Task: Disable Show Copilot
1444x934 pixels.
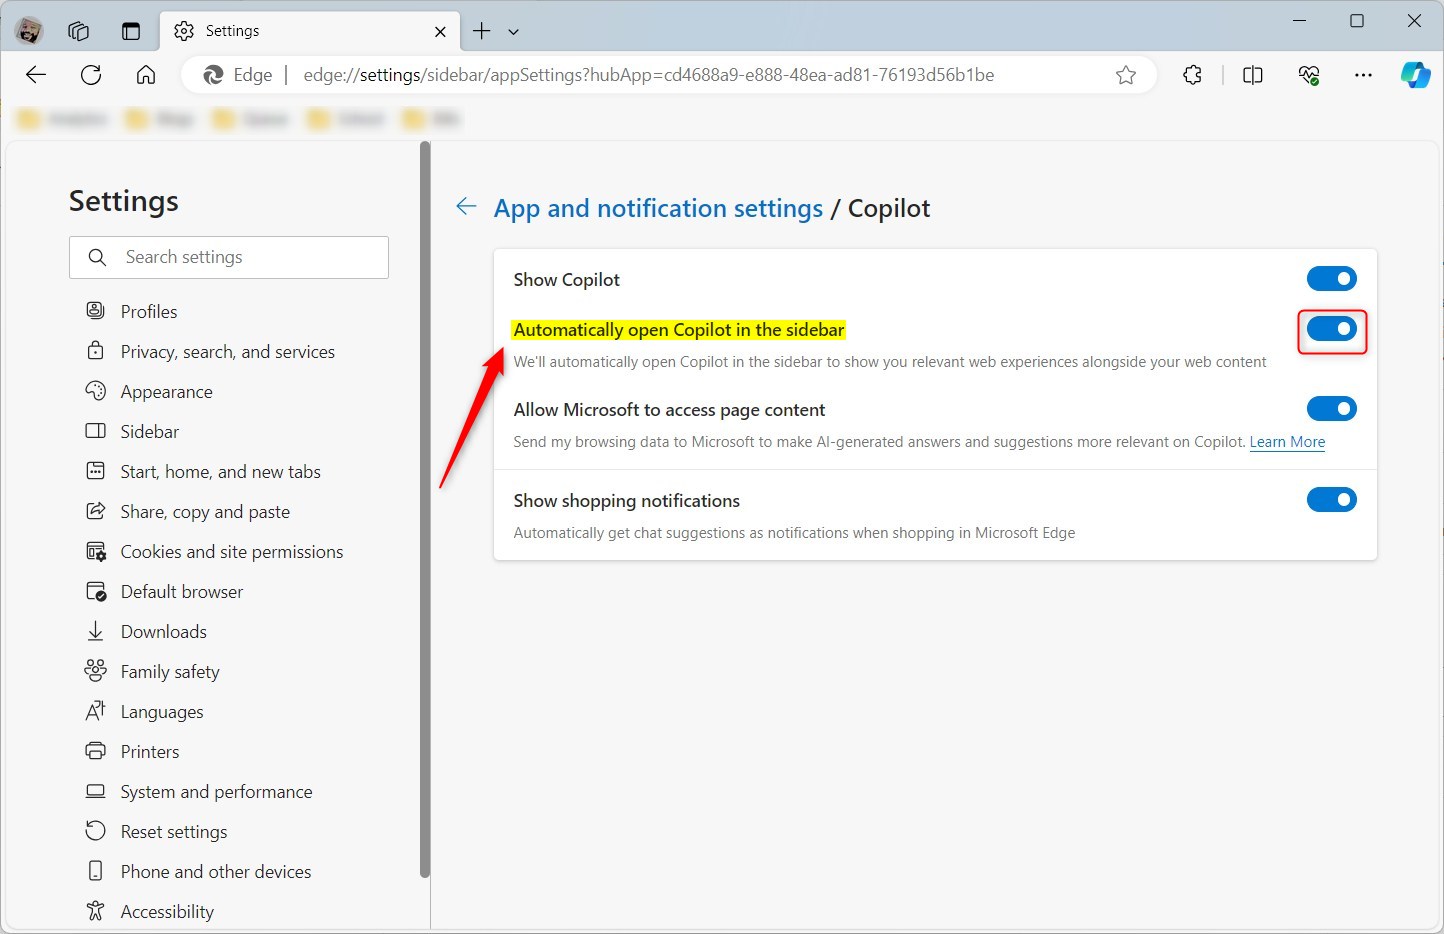Action: click(1332, 278)
